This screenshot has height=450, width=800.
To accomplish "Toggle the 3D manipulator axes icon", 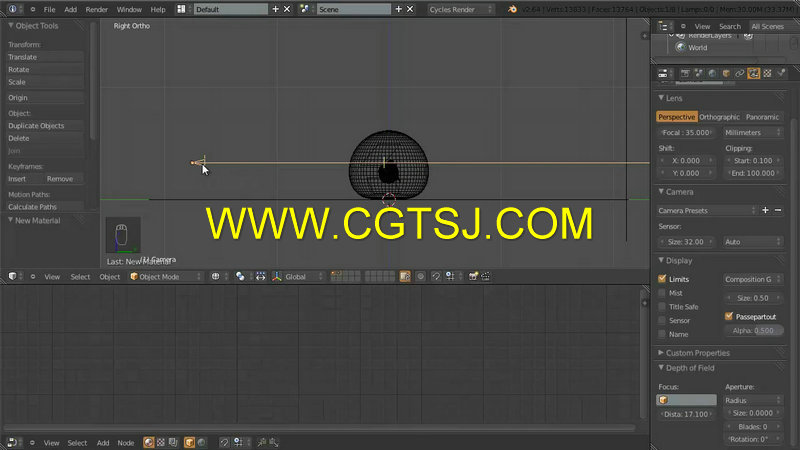I will (277, 277).
